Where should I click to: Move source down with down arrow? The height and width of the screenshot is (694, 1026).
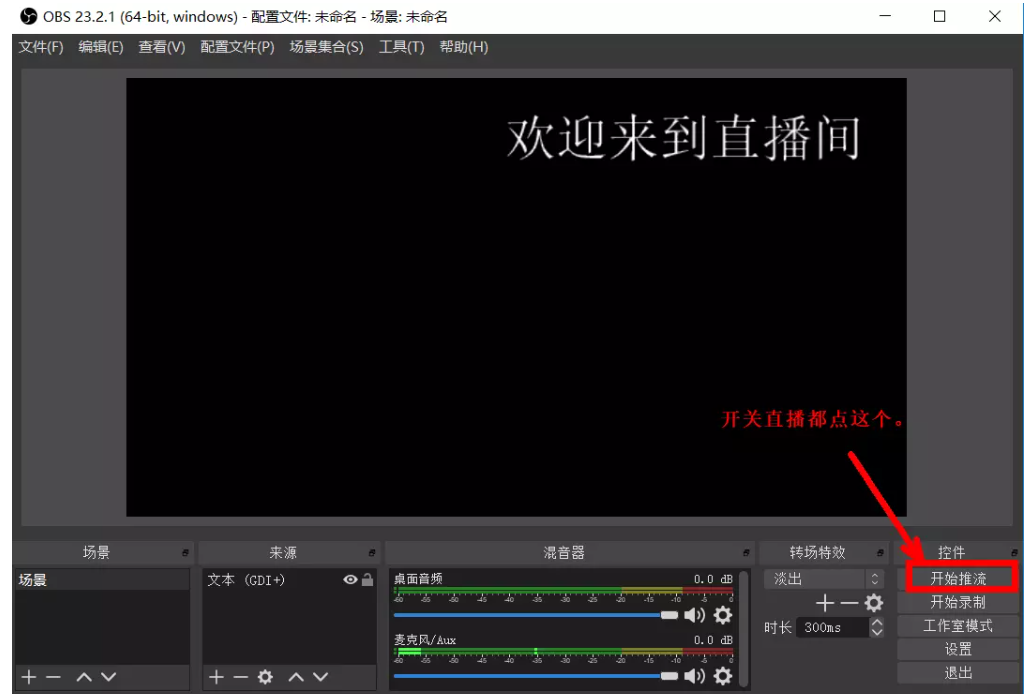click(321, 677)
